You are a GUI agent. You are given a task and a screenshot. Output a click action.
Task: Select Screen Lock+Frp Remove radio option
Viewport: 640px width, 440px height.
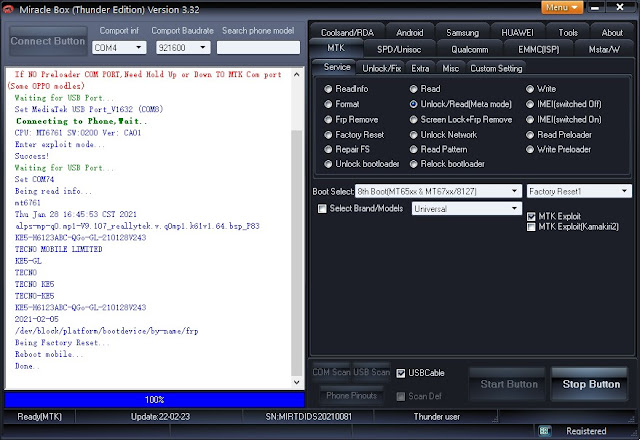413,120
